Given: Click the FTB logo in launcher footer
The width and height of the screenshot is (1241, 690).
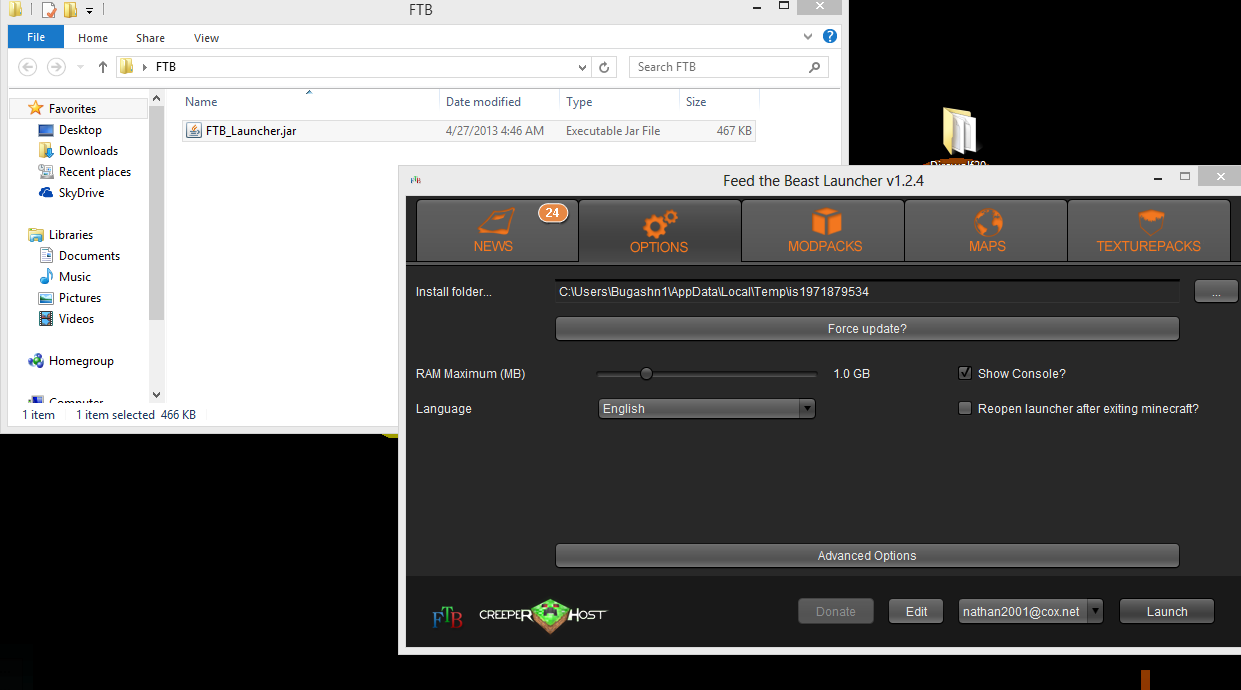Looking at the screenshot, I should 447,617.
